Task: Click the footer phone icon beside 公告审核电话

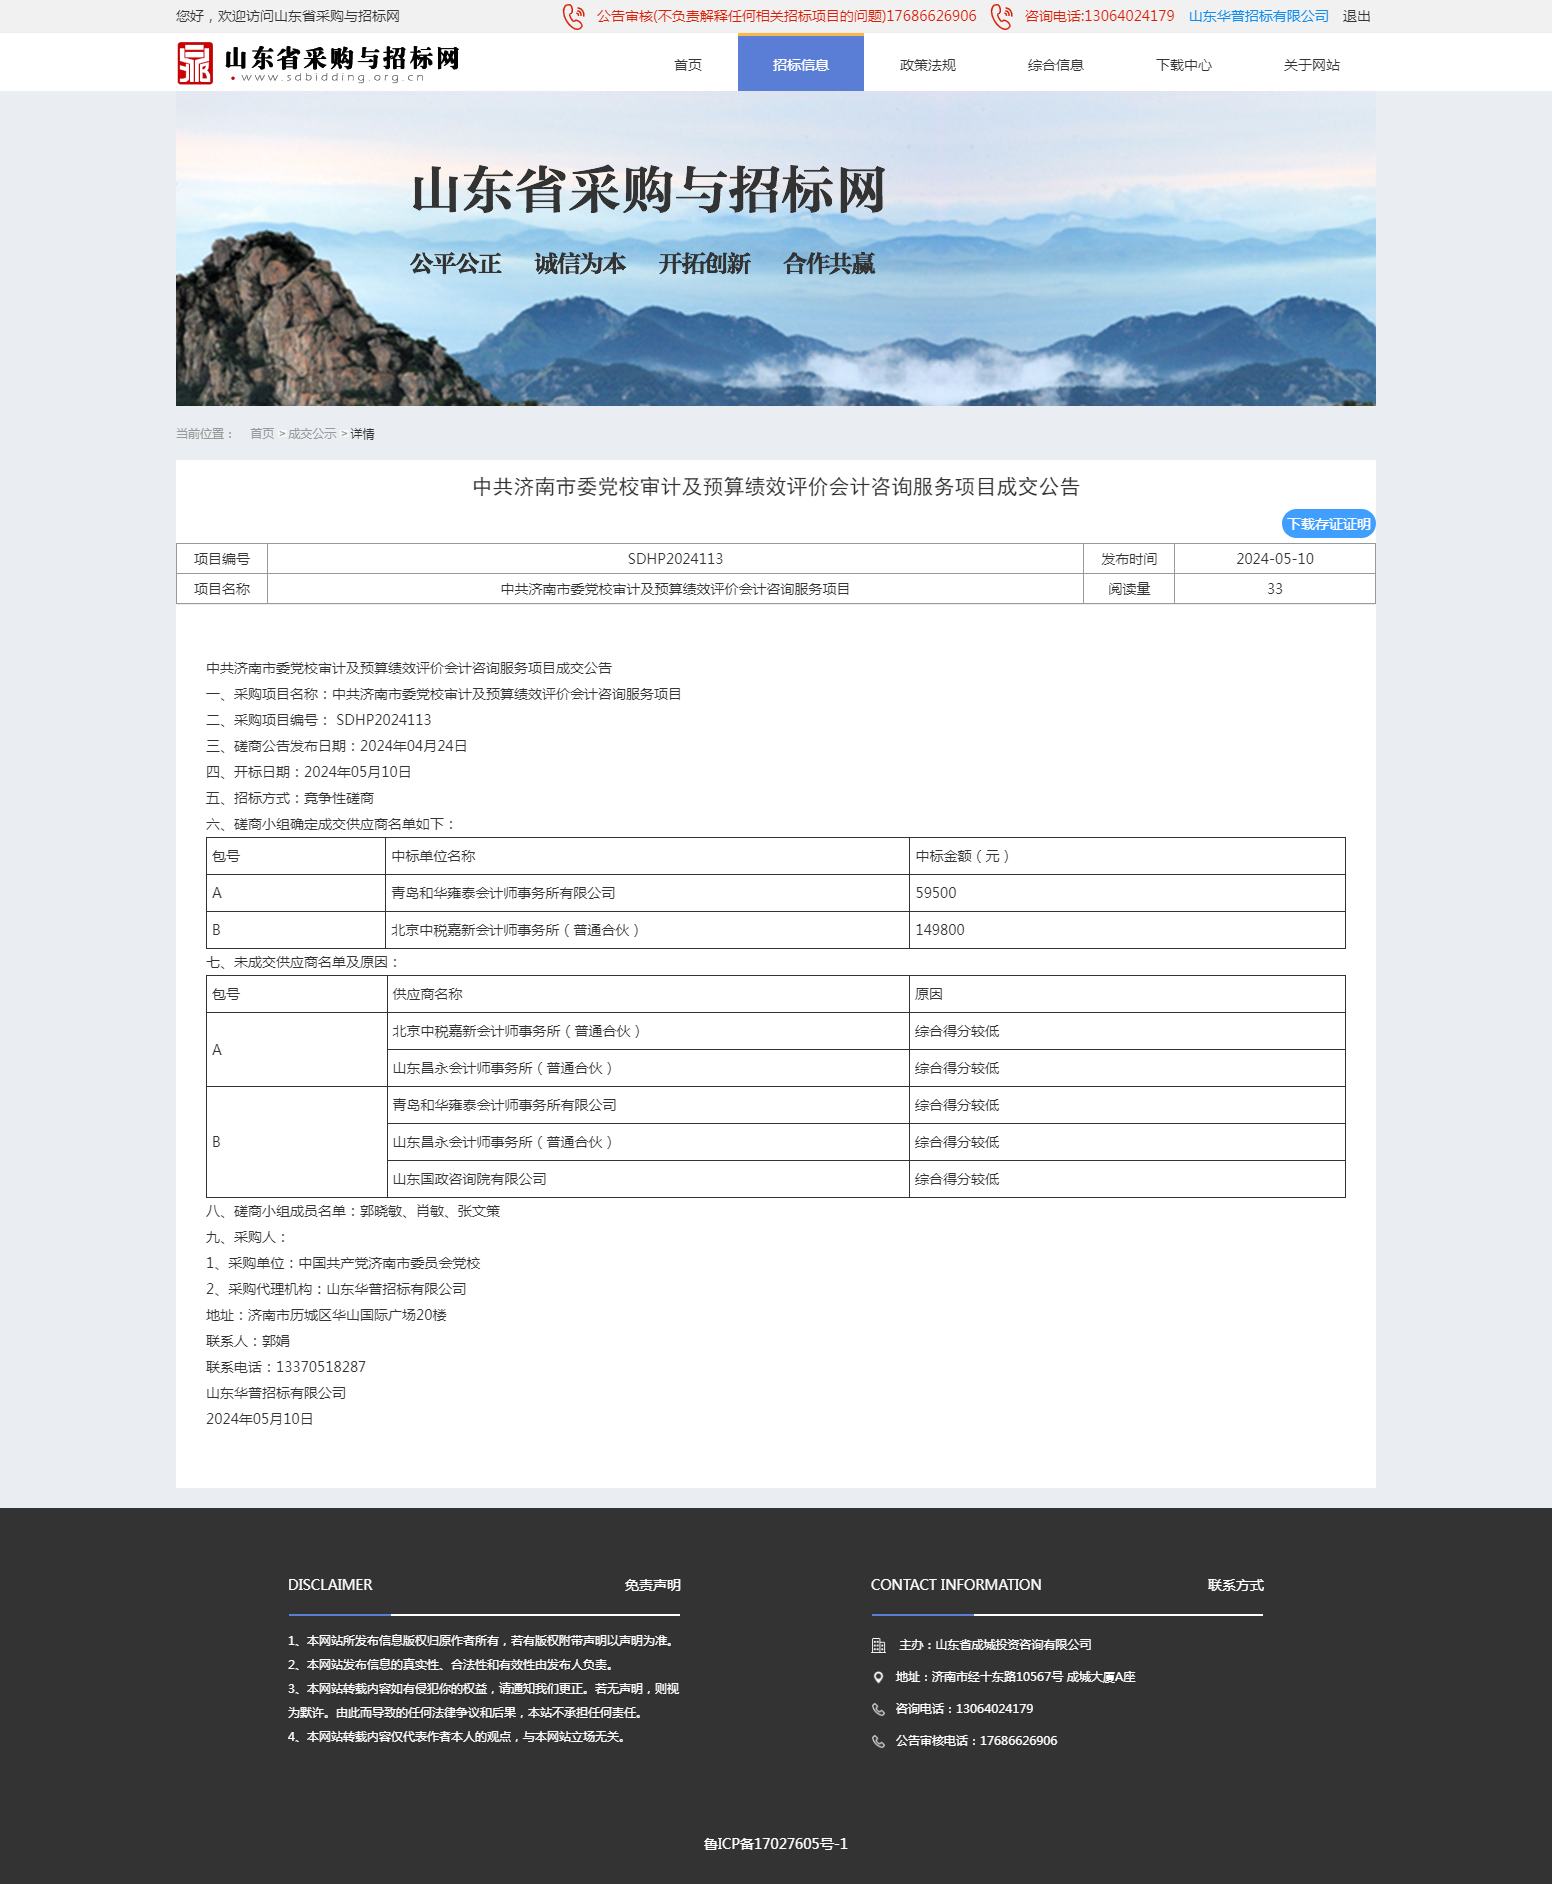Action: click(x=879, y=1741)
